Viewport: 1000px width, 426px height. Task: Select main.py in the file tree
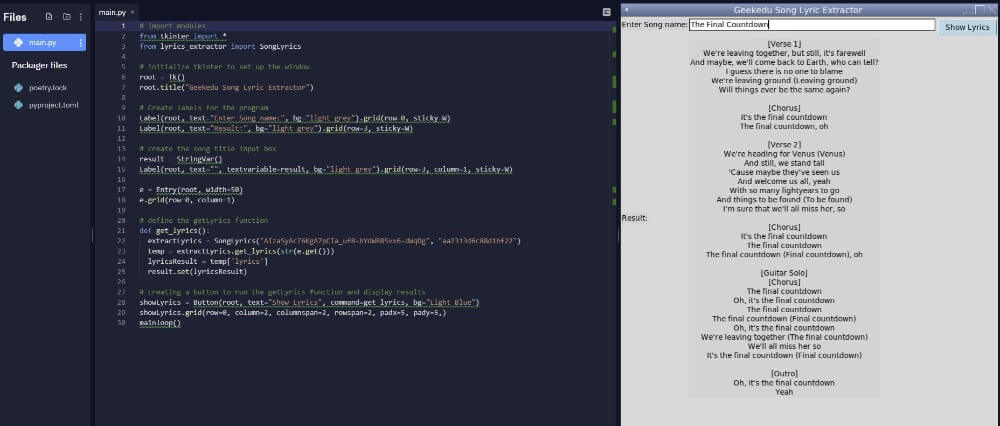(x=45, y=43)
